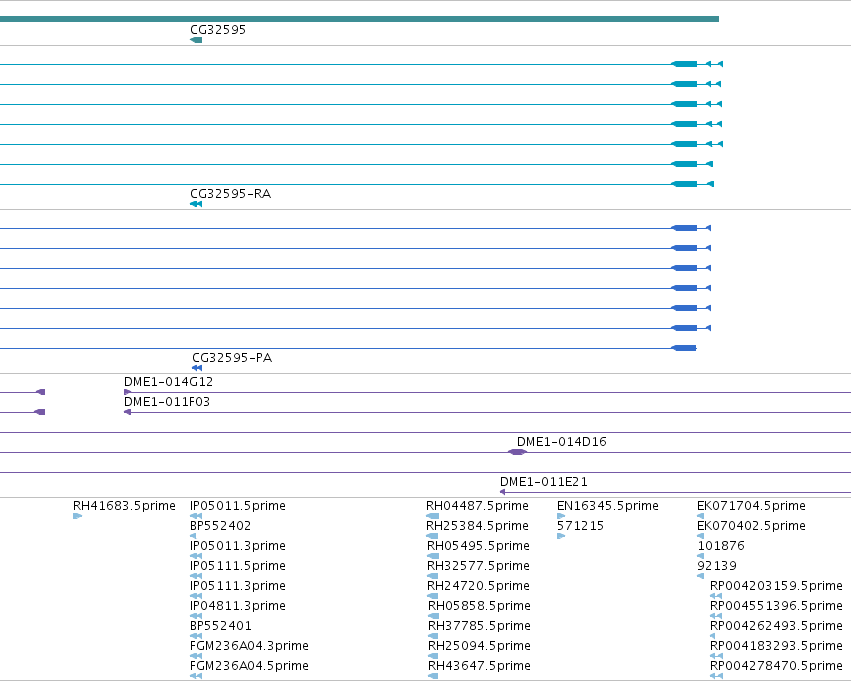Click the BP552402 label
Screen dimensions: 851x681
220,526
